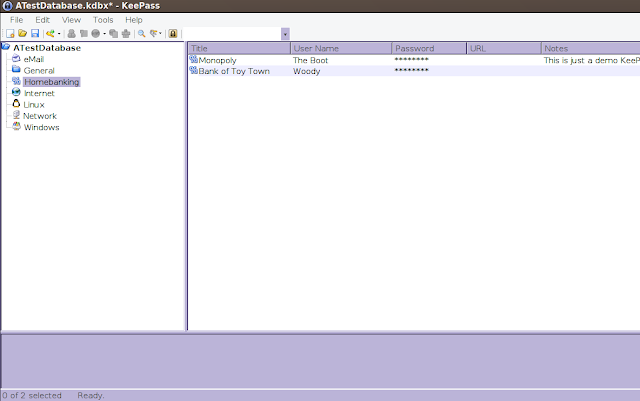This screenshot has height=401, width=640.
Task: Click the 'Ready.' status bar text
Action: tap(91, 395)
